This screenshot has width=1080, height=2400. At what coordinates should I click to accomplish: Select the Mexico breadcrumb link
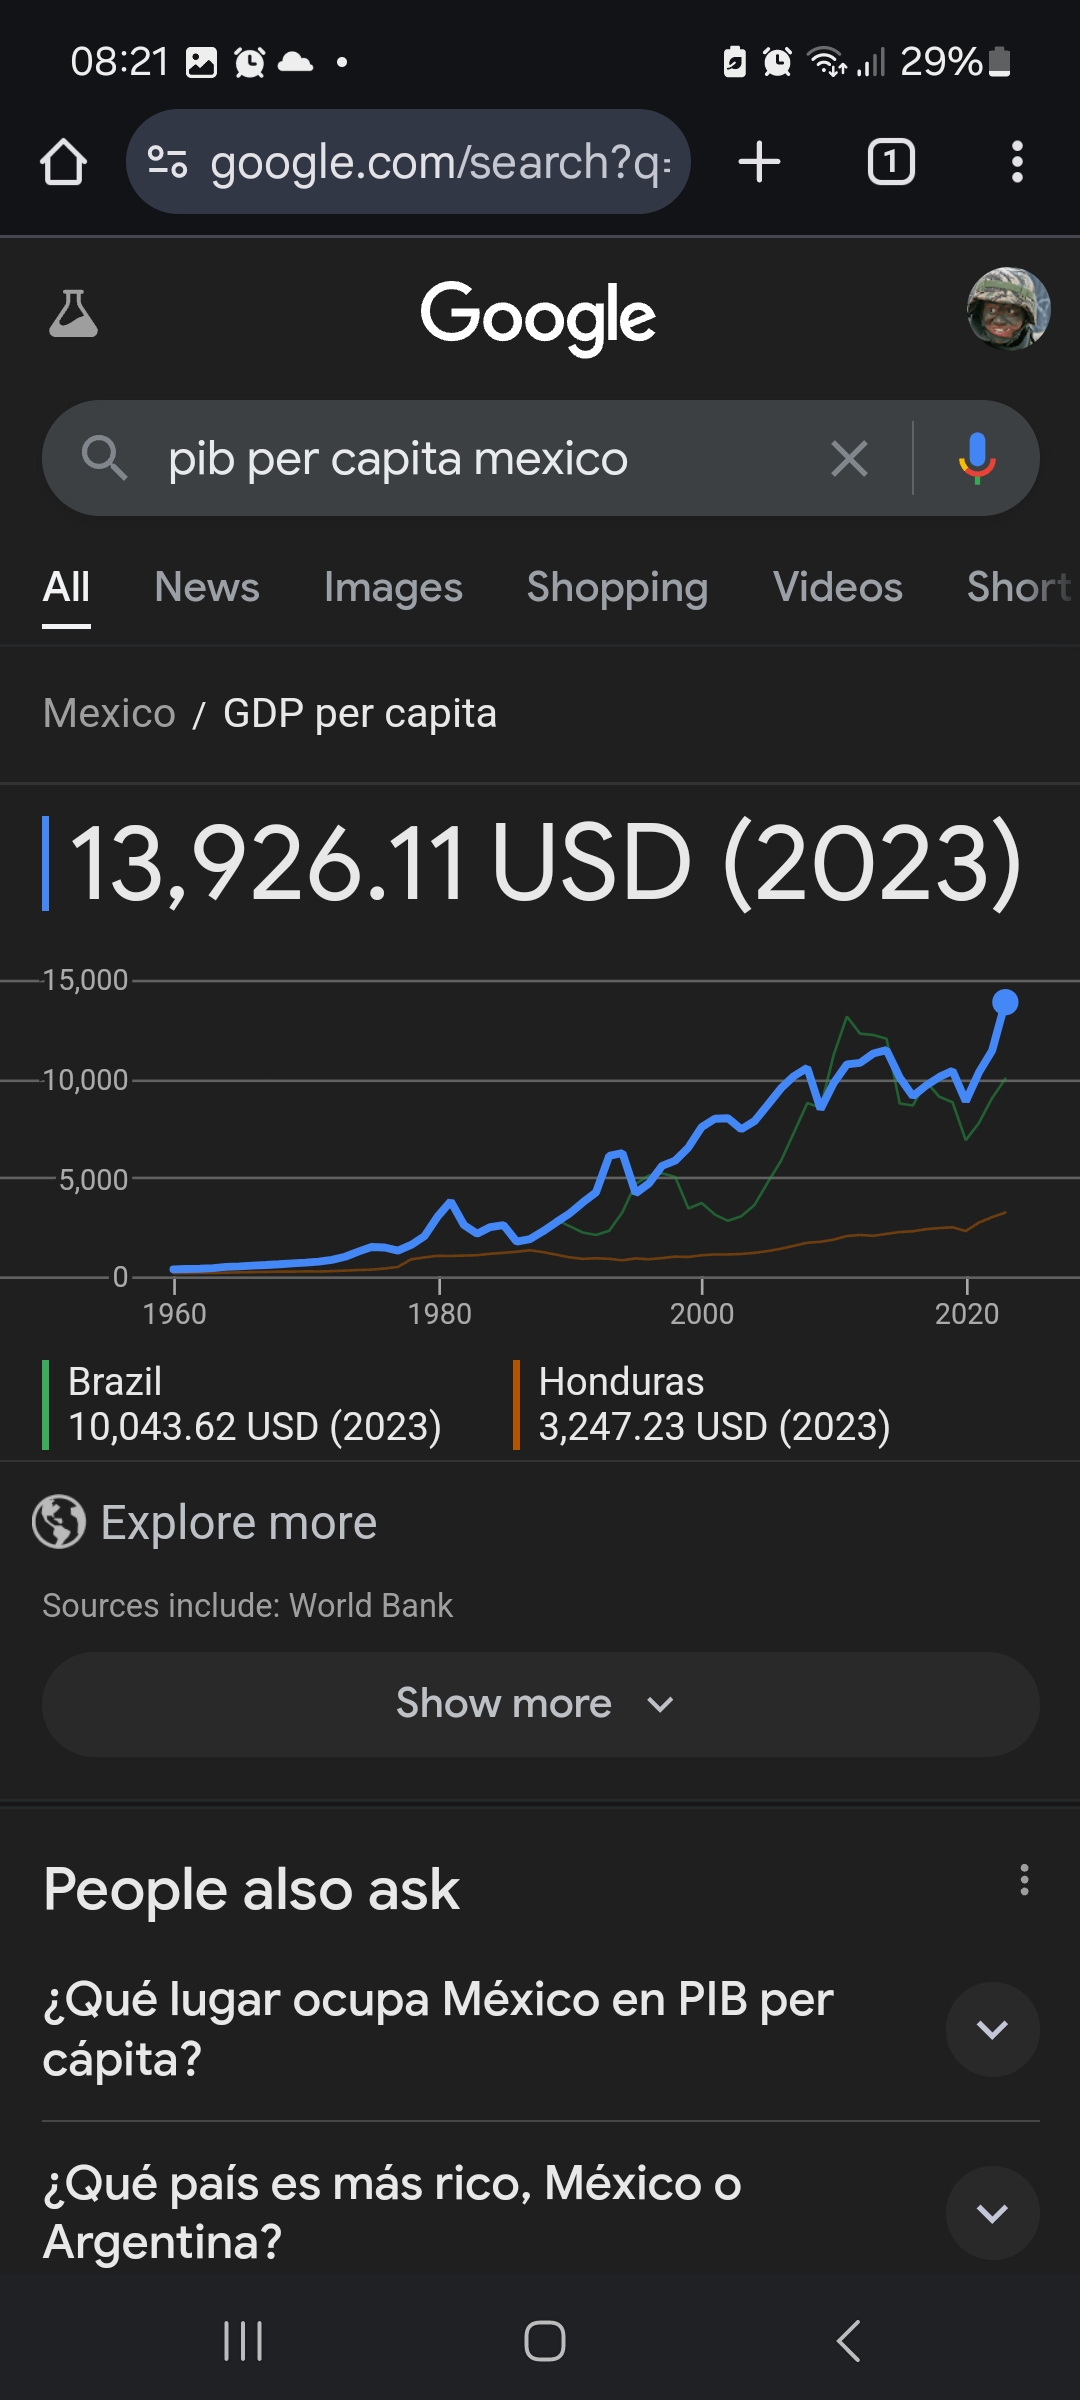[x=109, y=714]
